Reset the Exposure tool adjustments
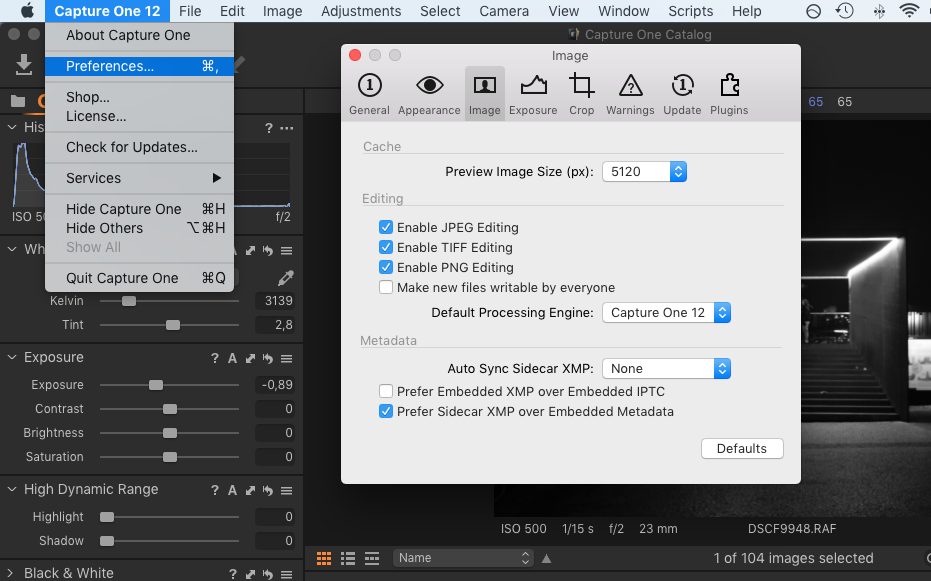Image resolution: width=931 pixels, height=581 pixels. [268, 358]
